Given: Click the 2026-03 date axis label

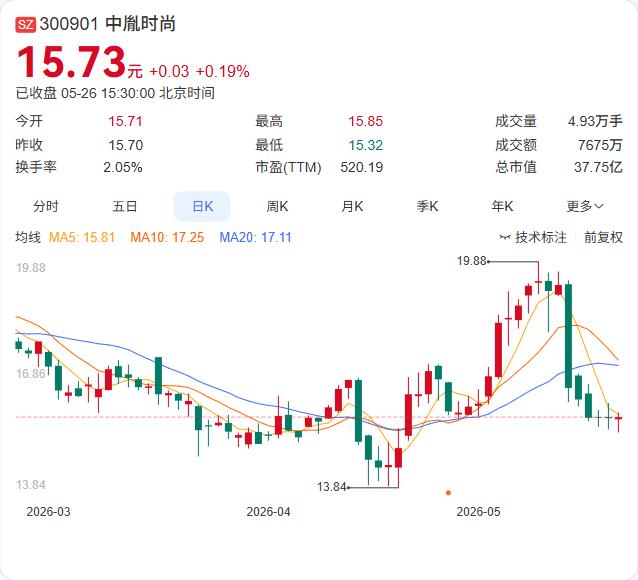Looking at the screenshot, I should [48, 512].
